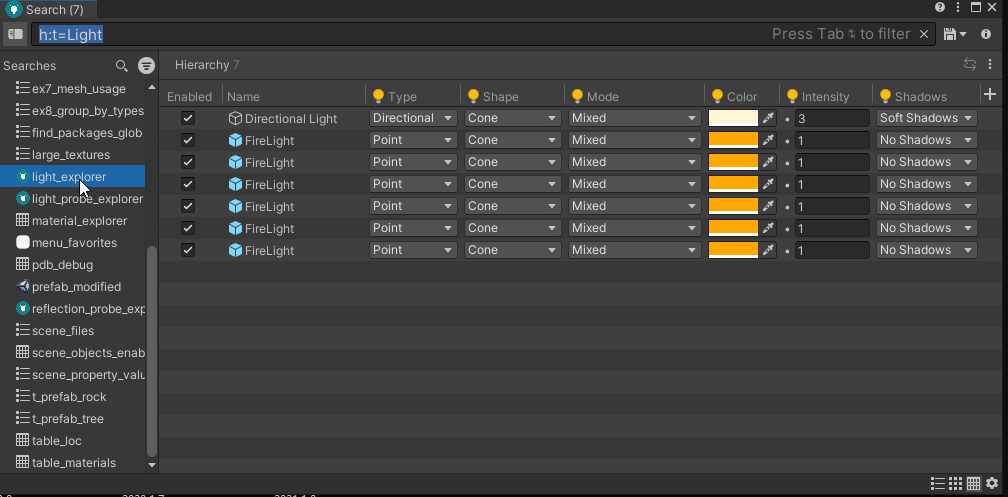
Task: Uncheck the last FireLight enabled checkbox
Action: [x=188, y=250]
